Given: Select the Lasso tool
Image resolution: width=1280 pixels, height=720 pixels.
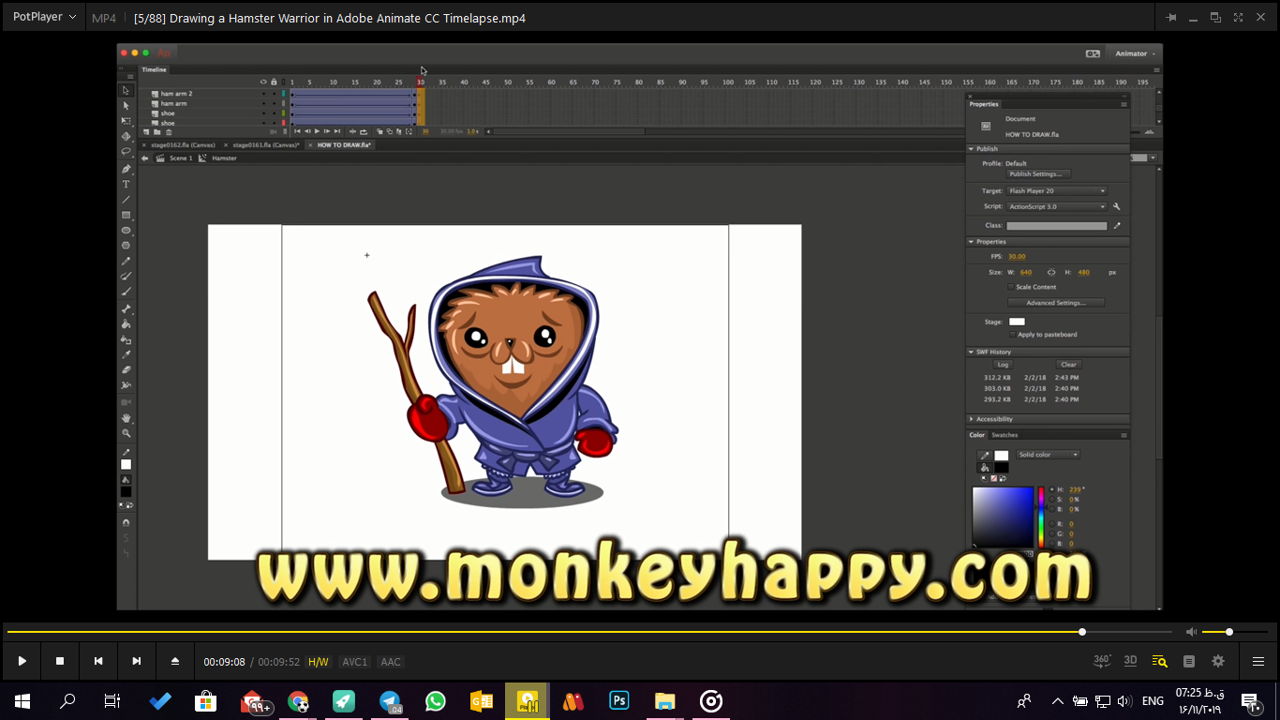Looking at the screenshot, I should pos(126,152).
